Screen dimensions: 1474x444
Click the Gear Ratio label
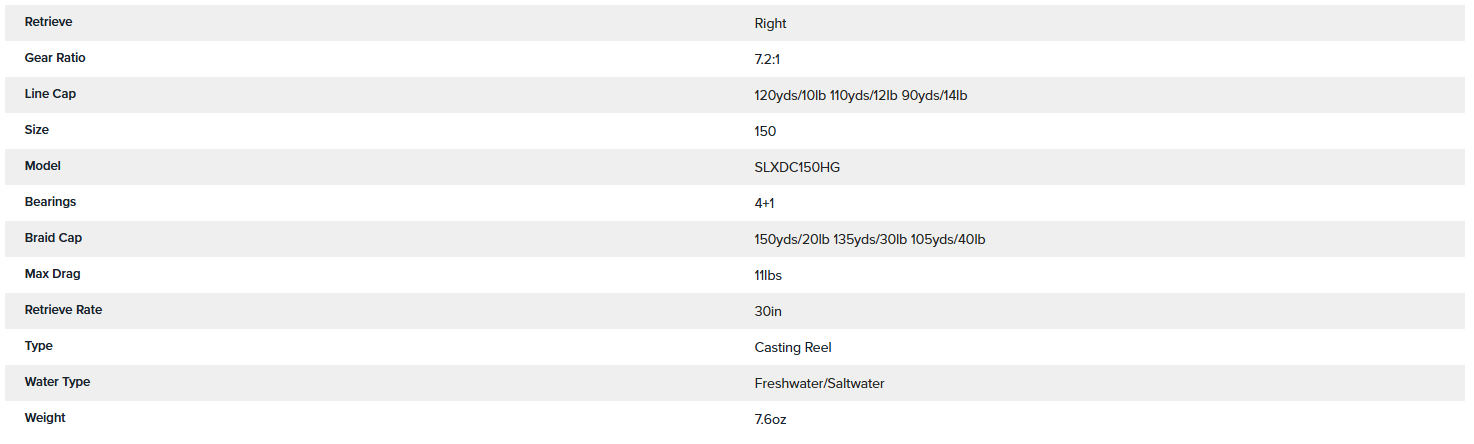pos(55,58)
